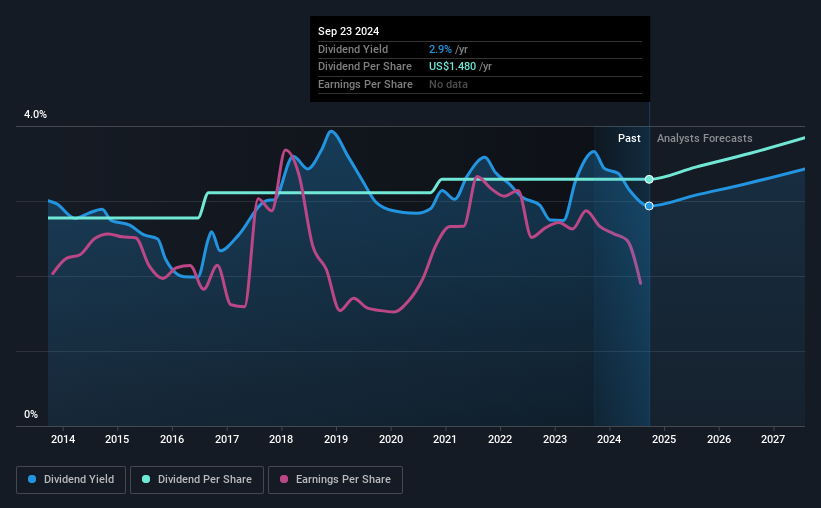Click the Past region label
This screenshot has height=508, width=821.
click(629, 138)
